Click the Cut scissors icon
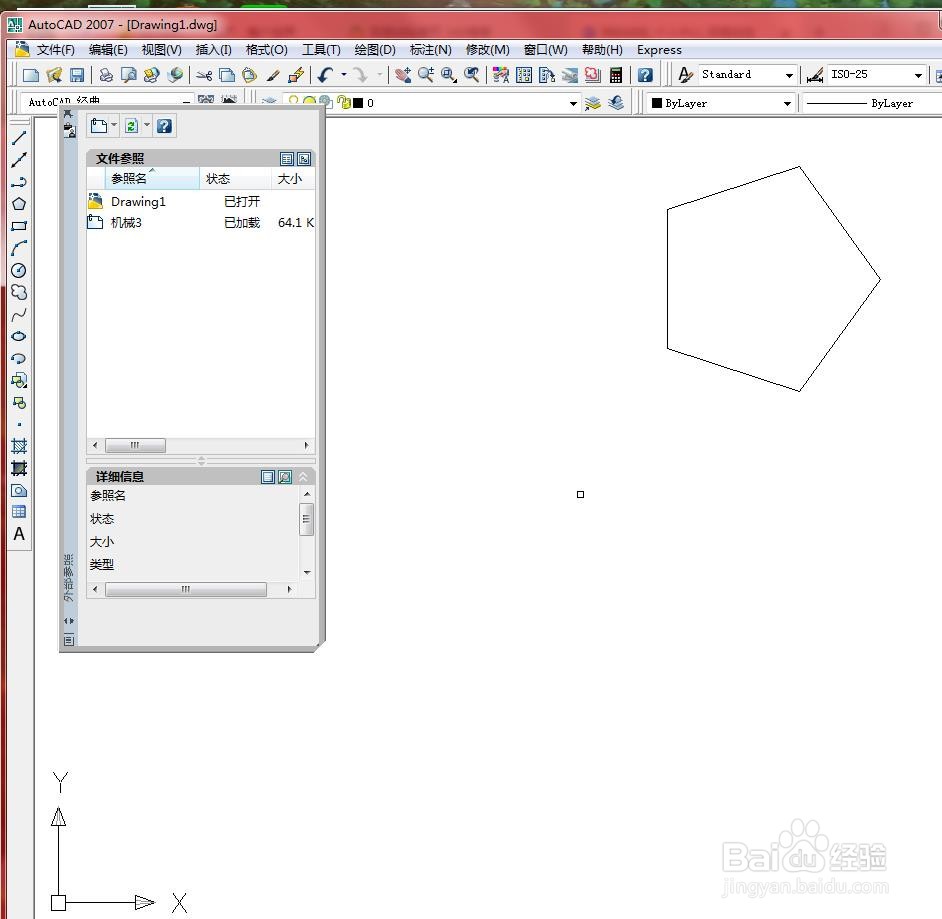 [x=204, y=75]
